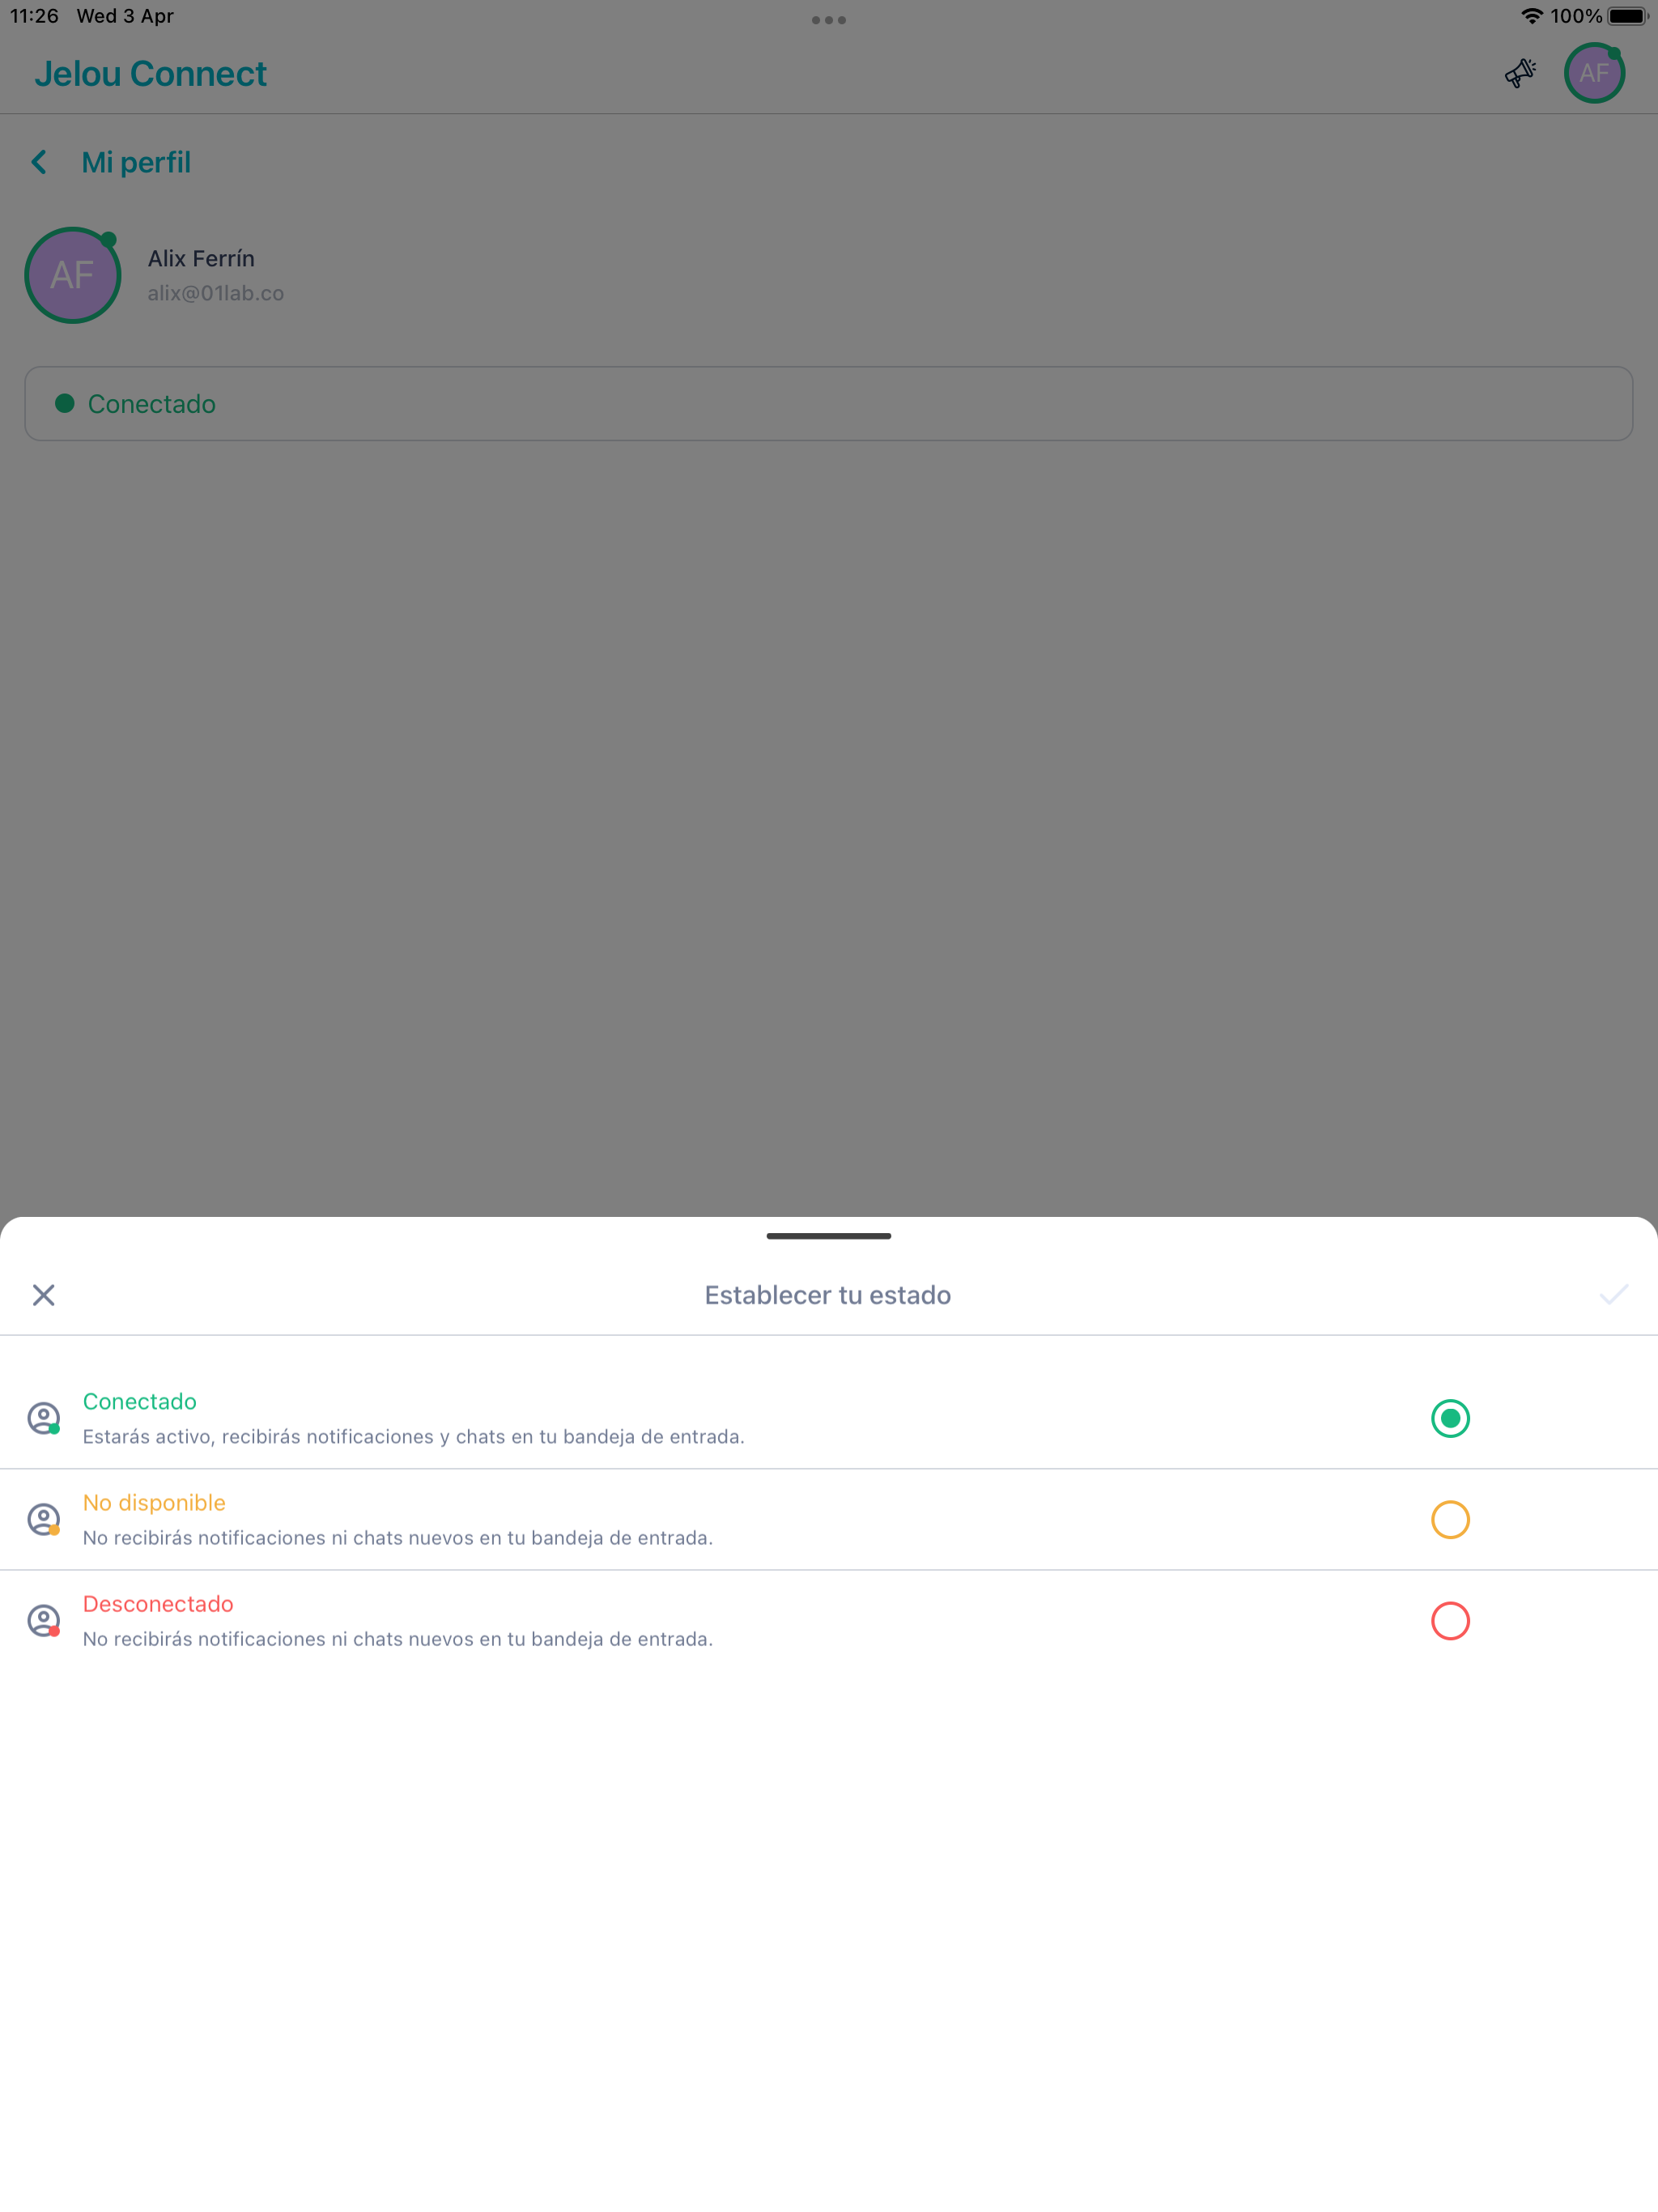
Task: Tap the Establecer tu estado title
Action: pos(828,1295)
